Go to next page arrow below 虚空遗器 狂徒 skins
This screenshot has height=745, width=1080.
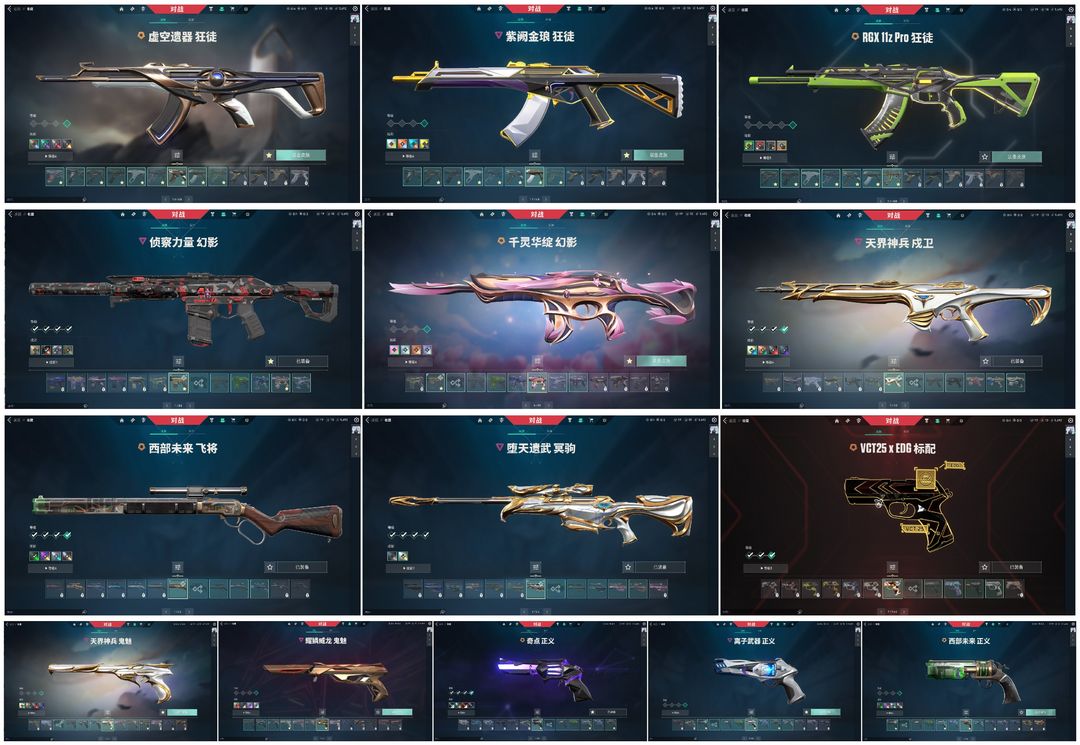point(189,199)
